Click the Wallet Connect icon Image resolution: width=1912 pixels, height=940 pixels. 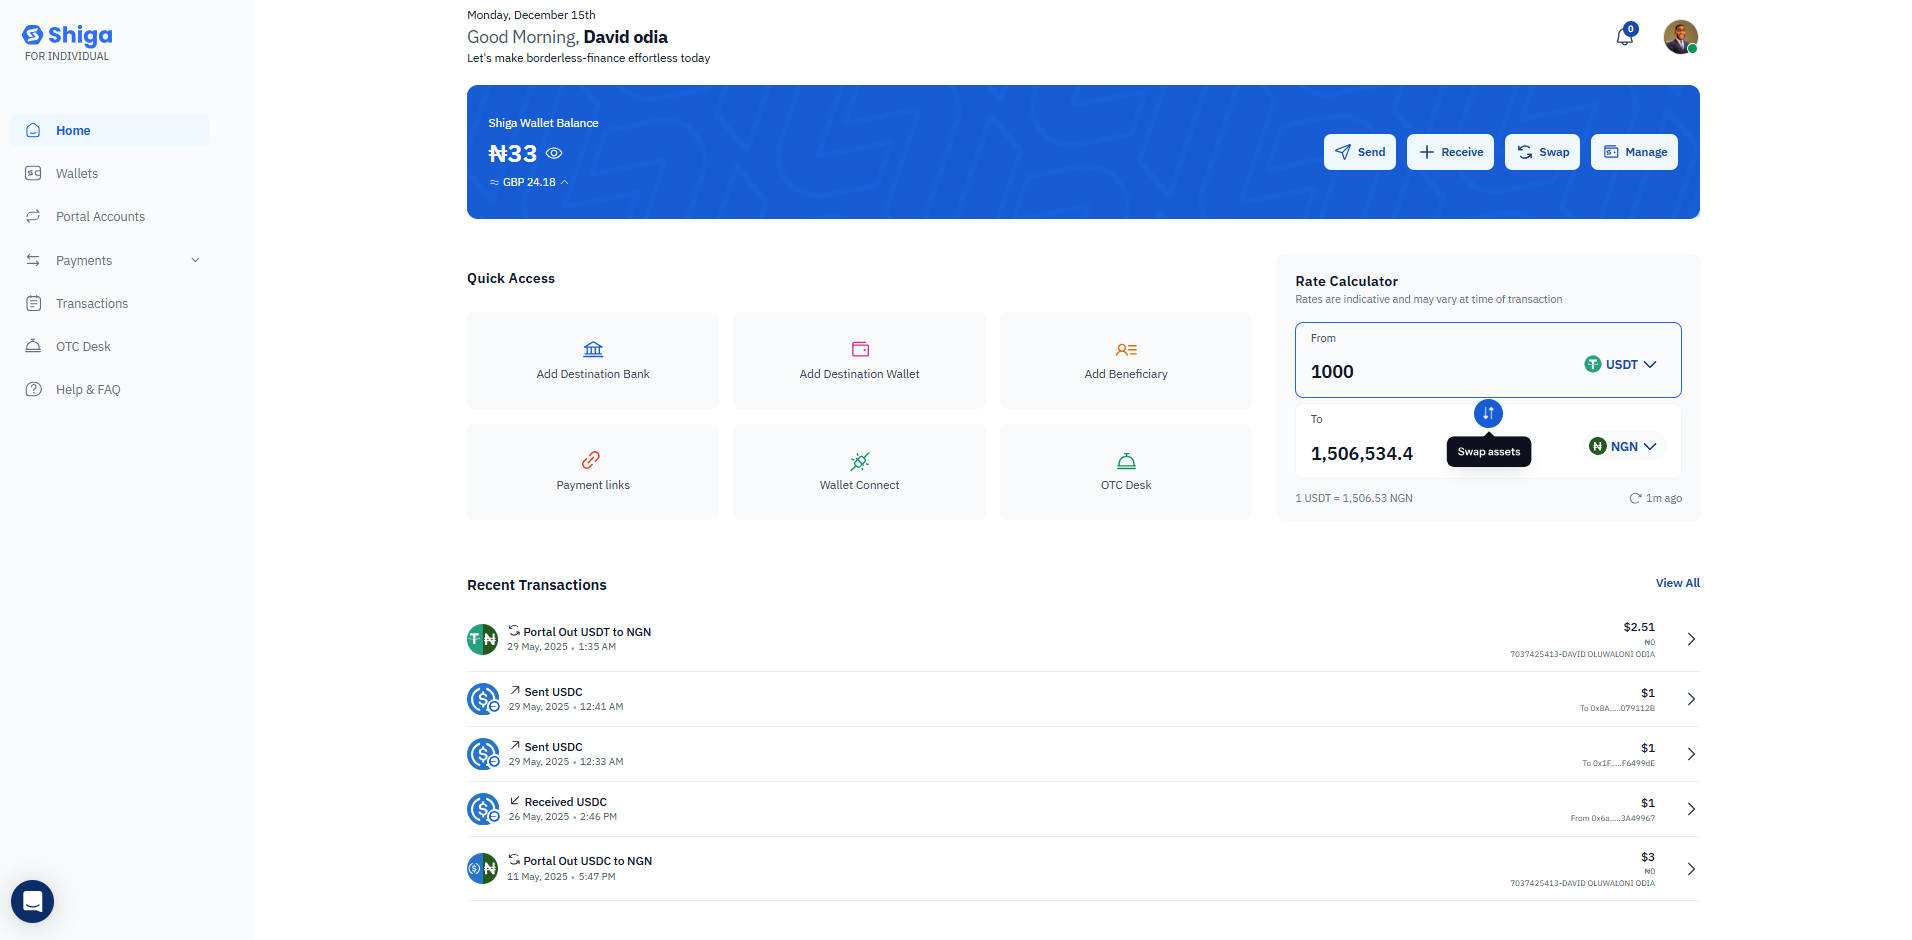coord(860,461)
